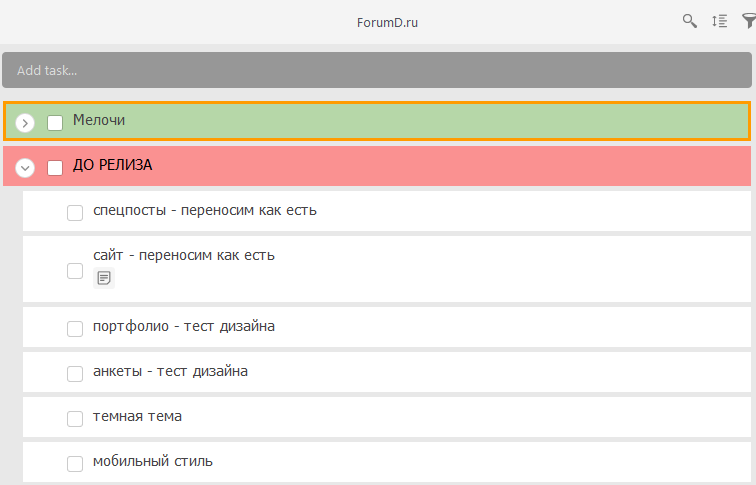Screen dimensions: 756x485
Task: Collapse the ДО РЕЛИЗА task group
Action: tap(26, 167)
